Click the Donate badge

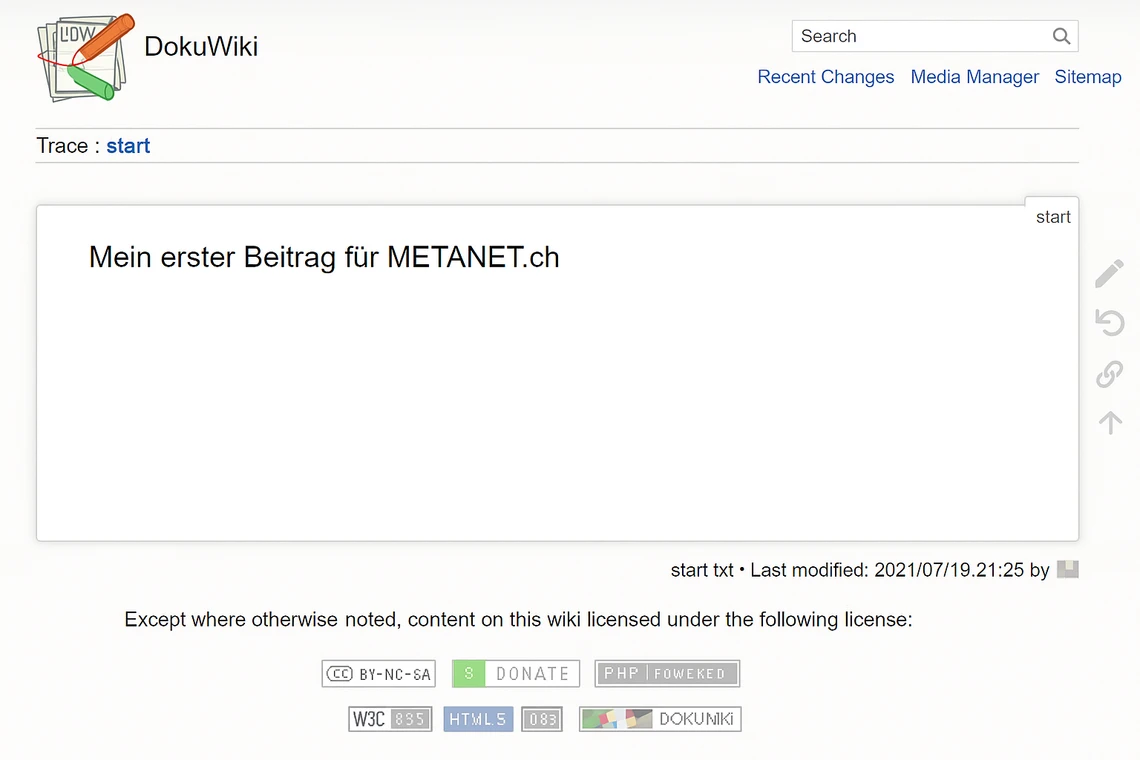coord(515,673)
